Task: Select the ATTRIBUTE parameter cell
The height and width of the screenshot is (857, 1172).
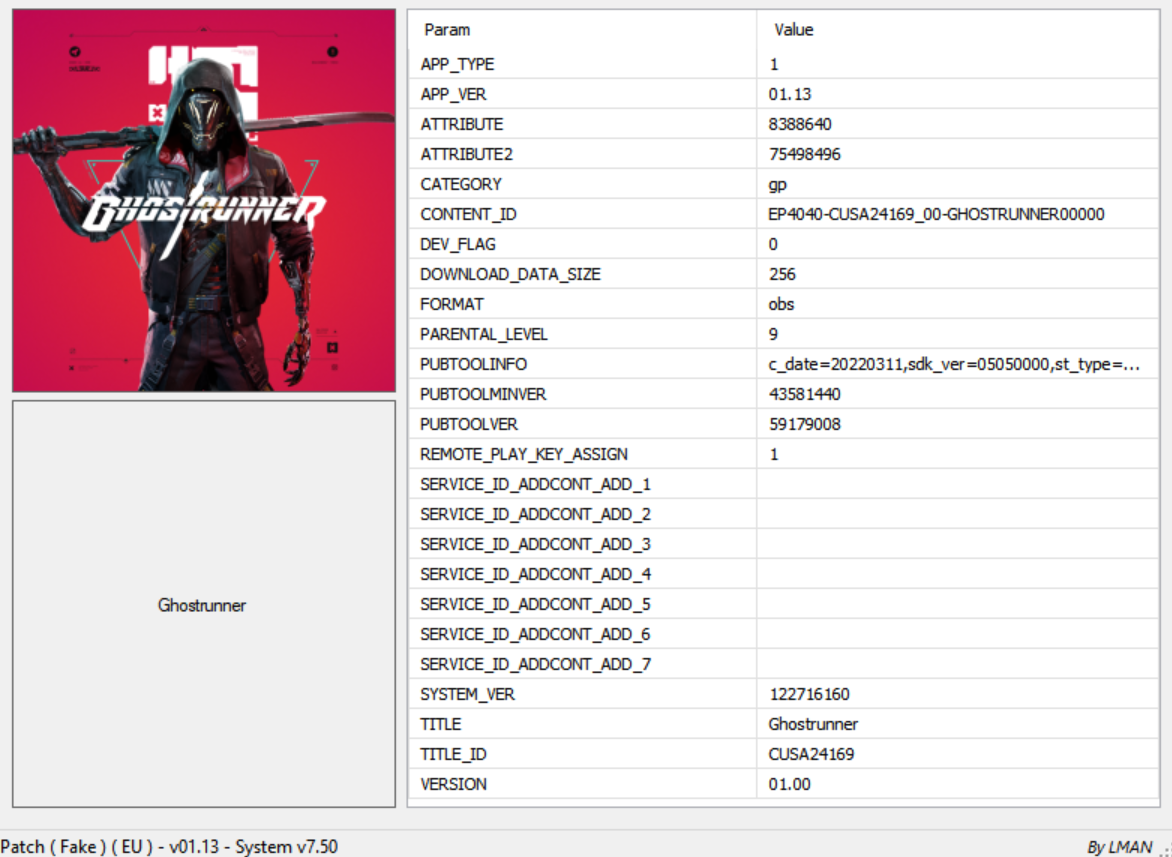Action: (x=582, y=124)
